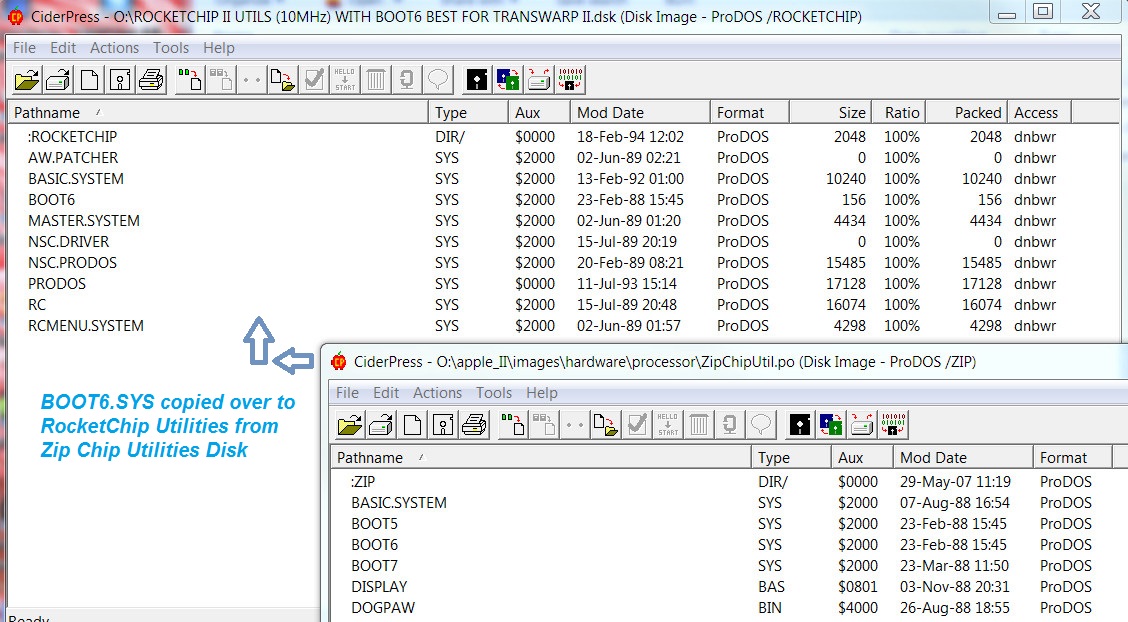This screenshot has width=1128, height=622.
Task: Sort by Pathname column in ROCKETCHIP window
Action: click(219, 112)
